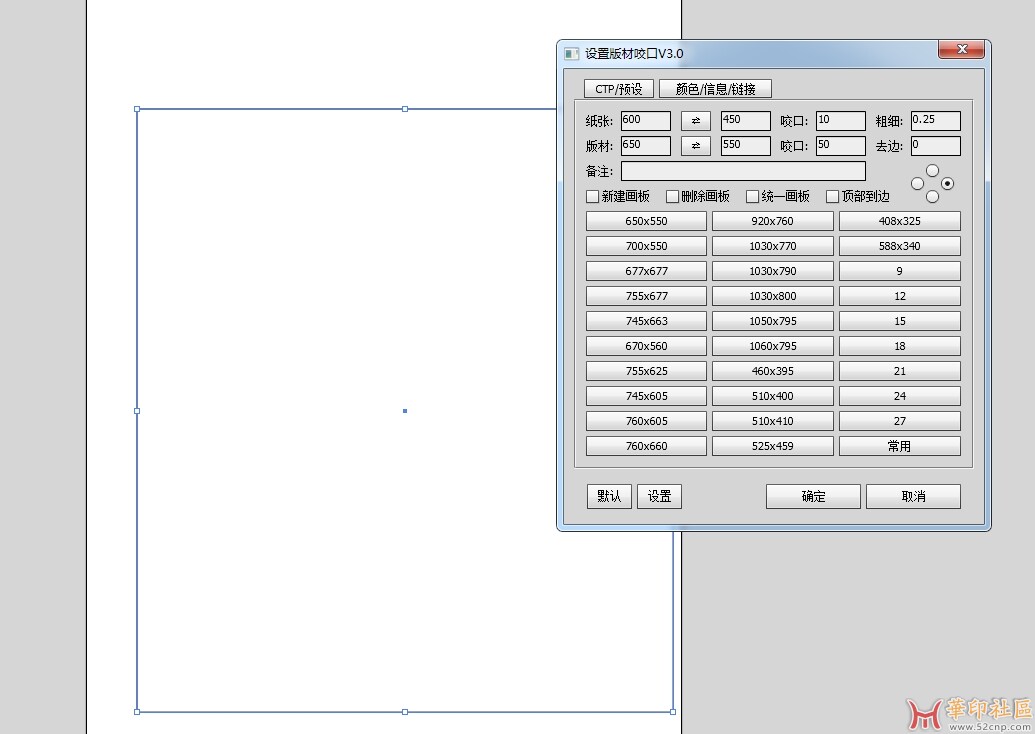This screenshot has height=734, width=1035.
Task: Apply the 650x550 plate size preset
Action: coord(646,221)
